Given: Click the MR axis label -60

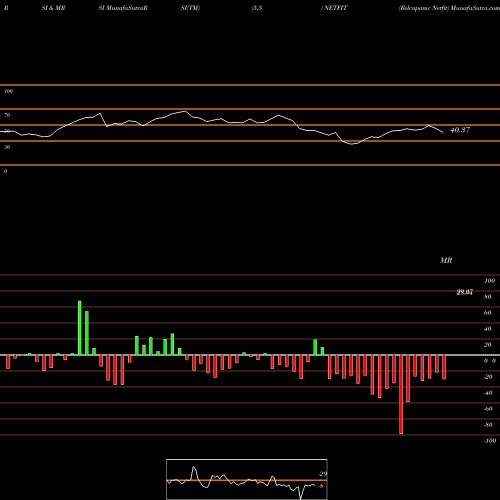Looking at the screenshot, I should coord(488,409).
